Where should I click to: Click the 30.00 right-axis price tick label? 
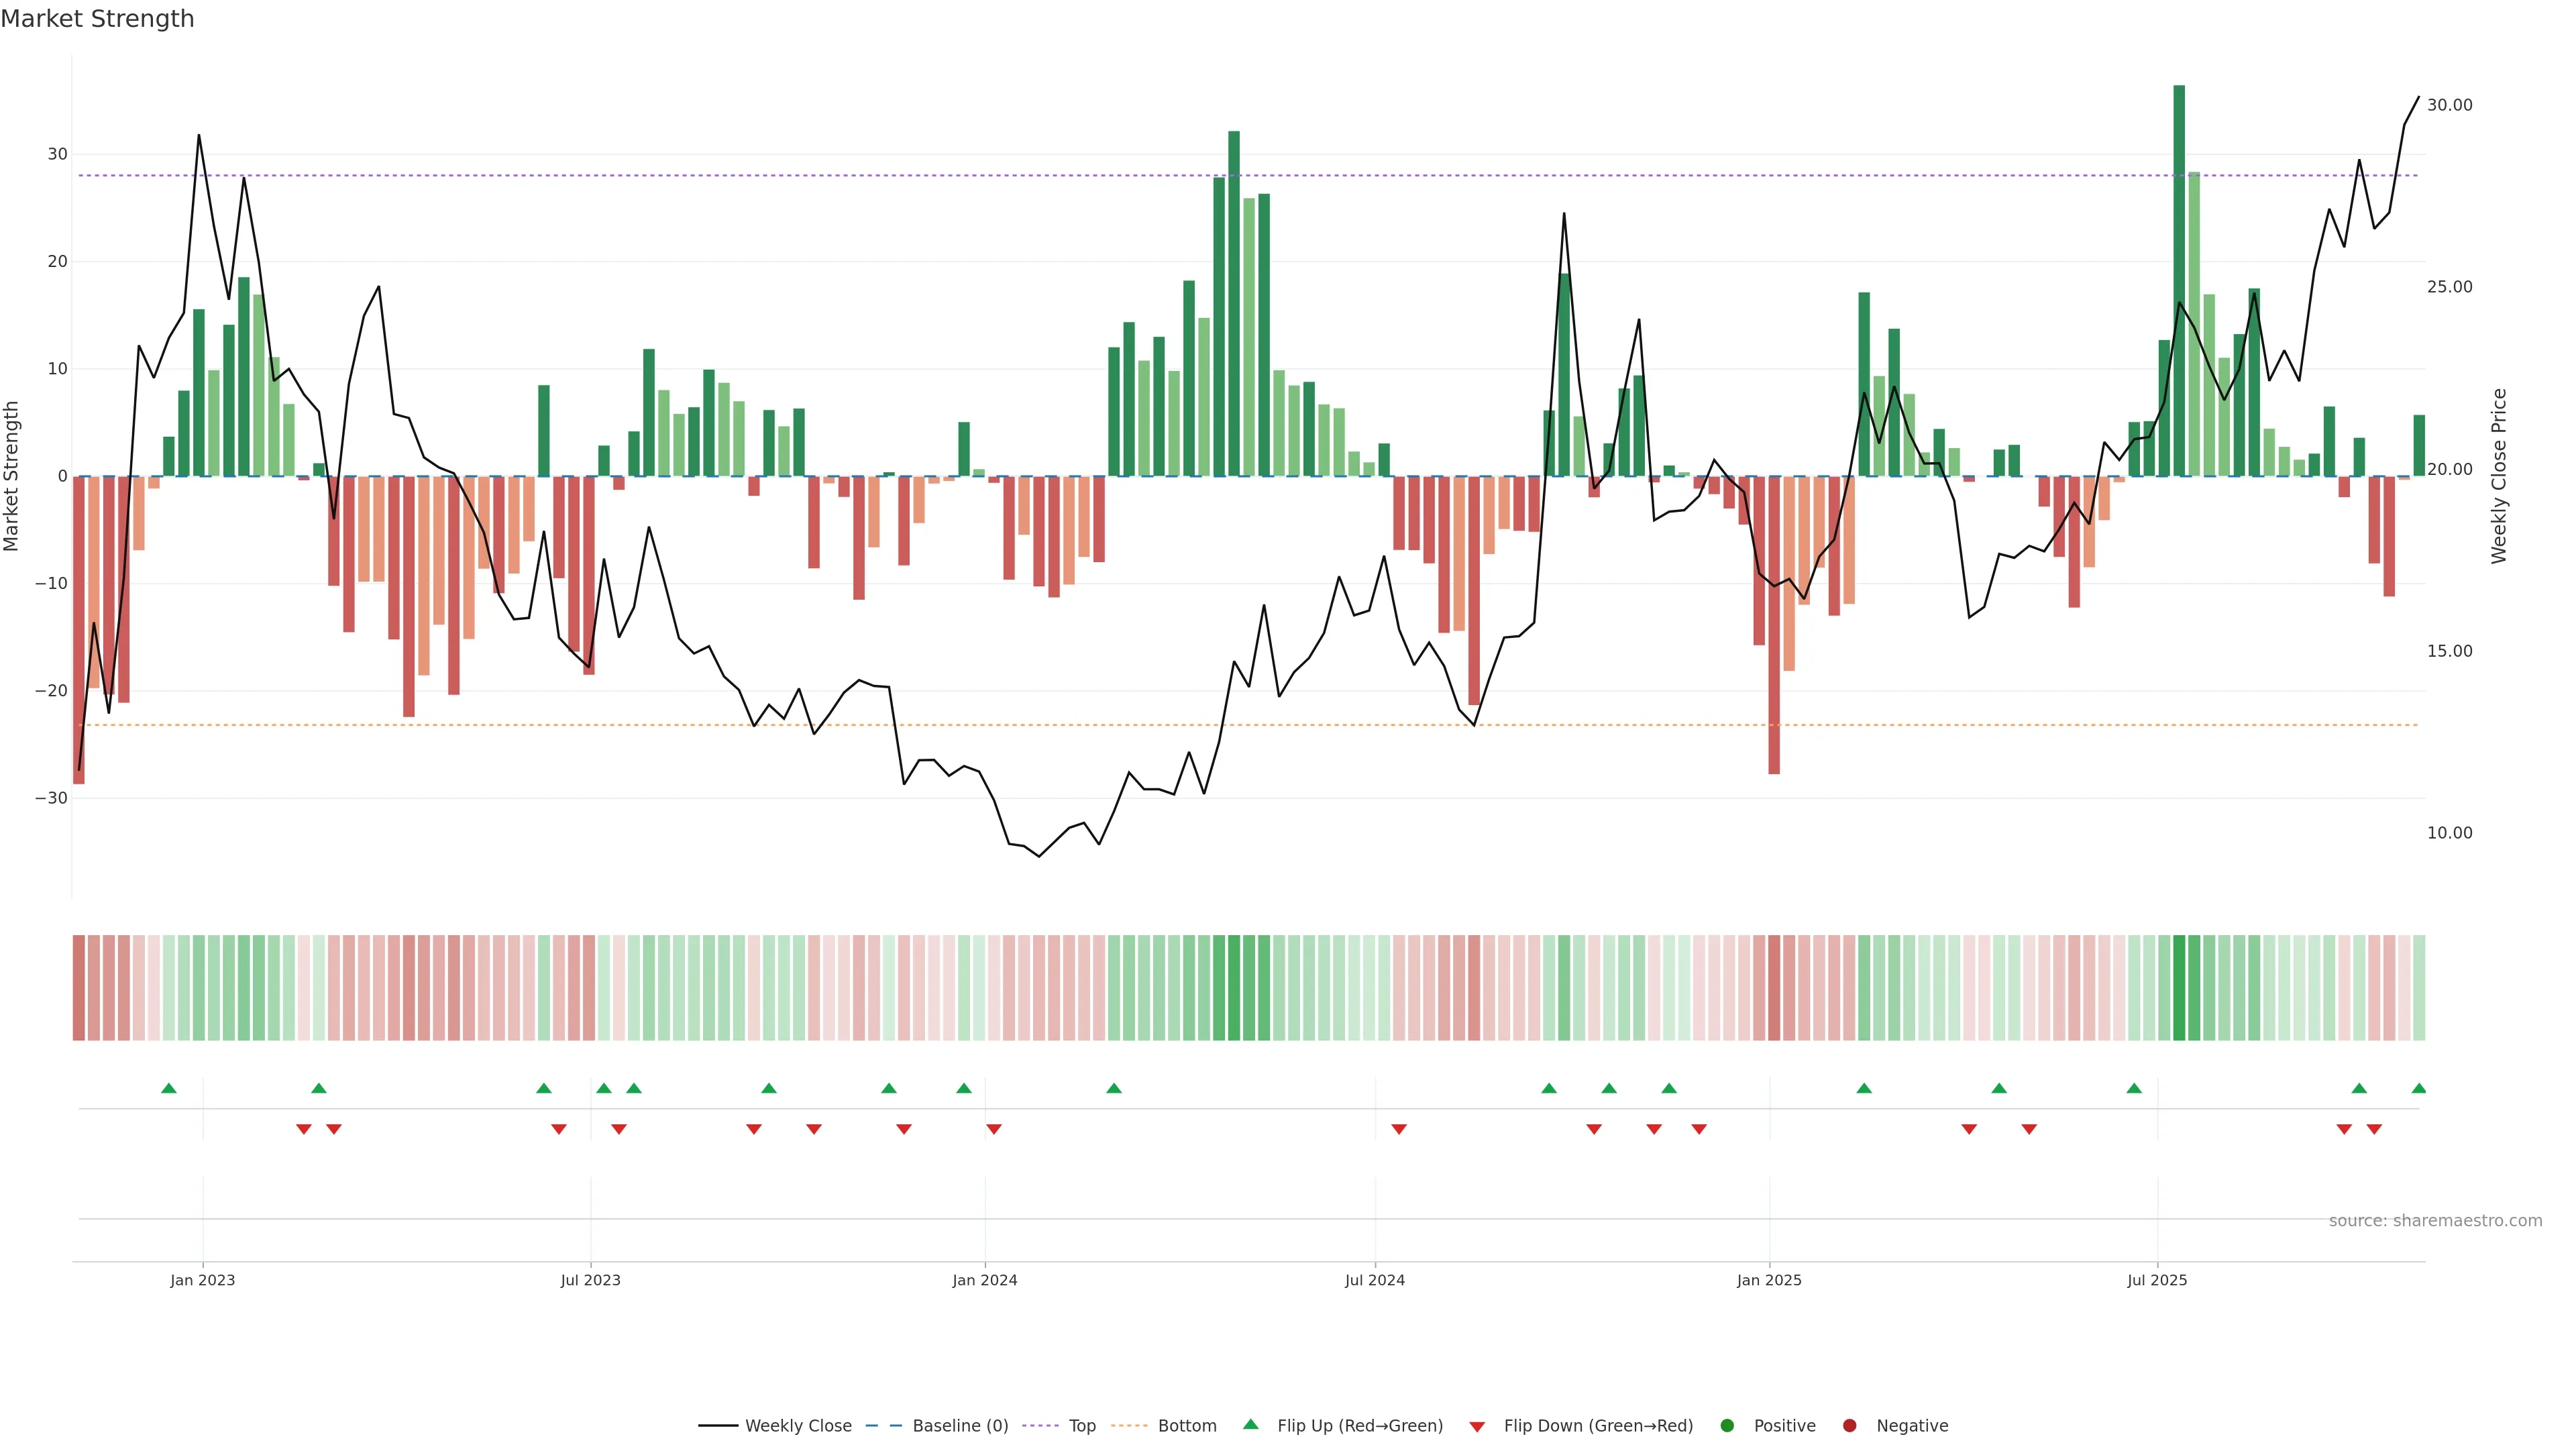tap(2449, 105)
